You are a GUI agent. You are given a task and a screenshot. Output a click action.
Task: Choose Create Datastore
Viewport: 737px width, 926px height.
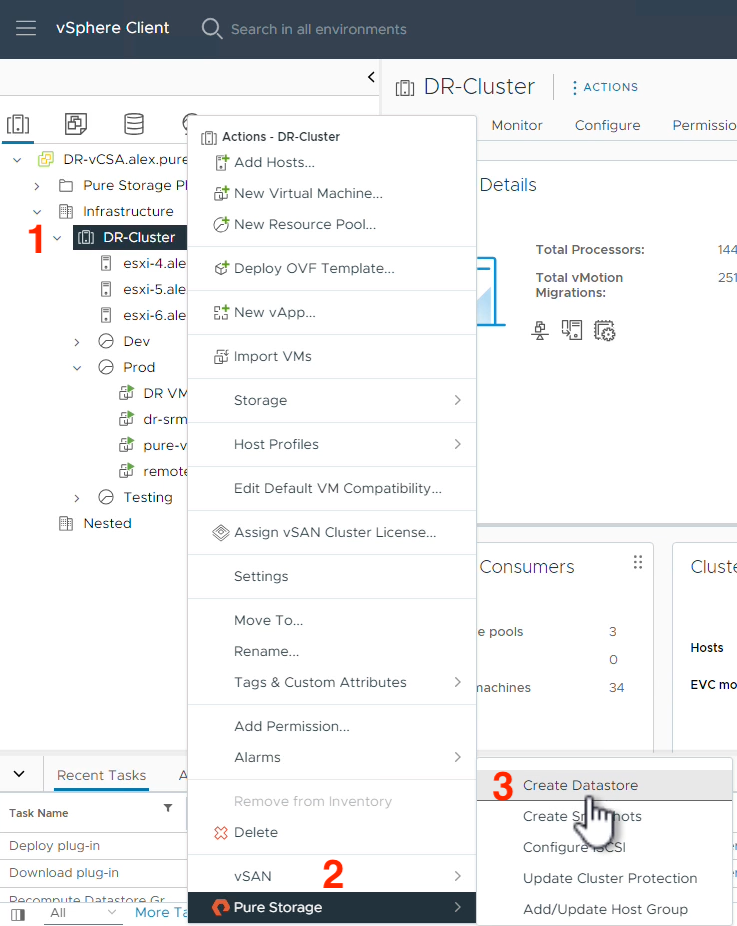point(604,785)
